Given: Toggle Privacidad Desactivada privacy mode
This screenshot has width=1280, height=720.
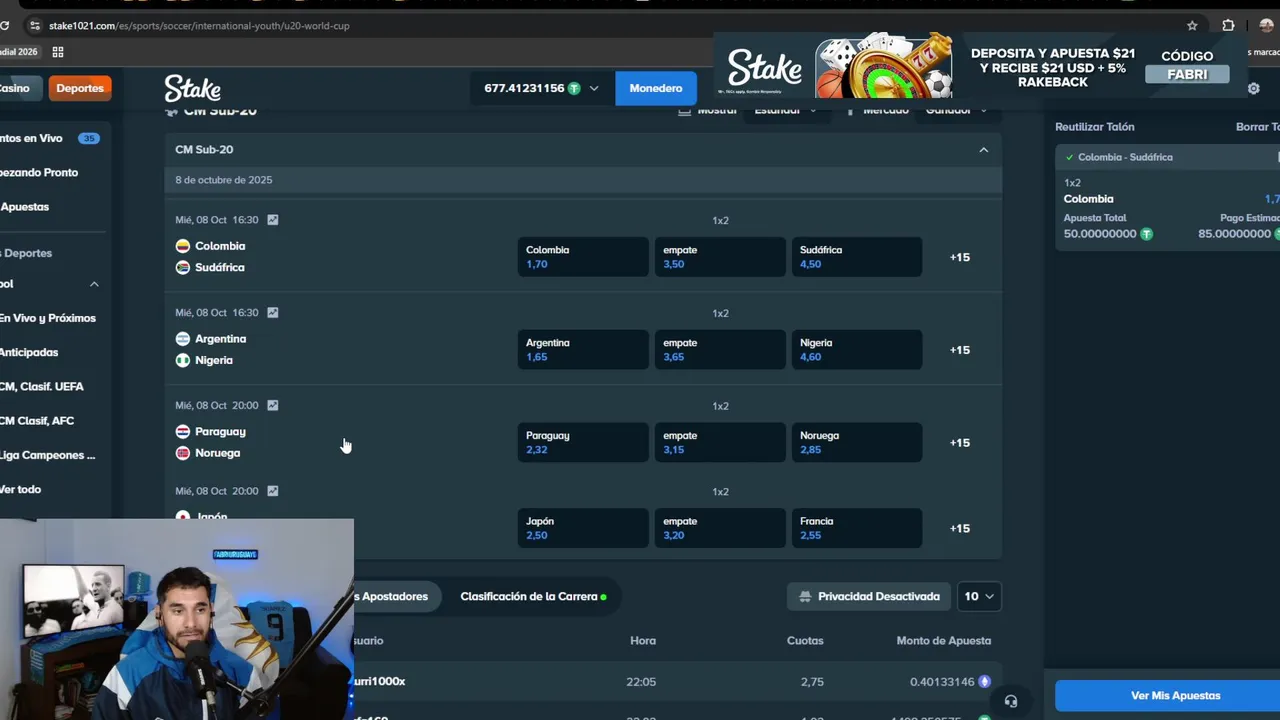Looking at the screenshot, I should coord(868,596).
